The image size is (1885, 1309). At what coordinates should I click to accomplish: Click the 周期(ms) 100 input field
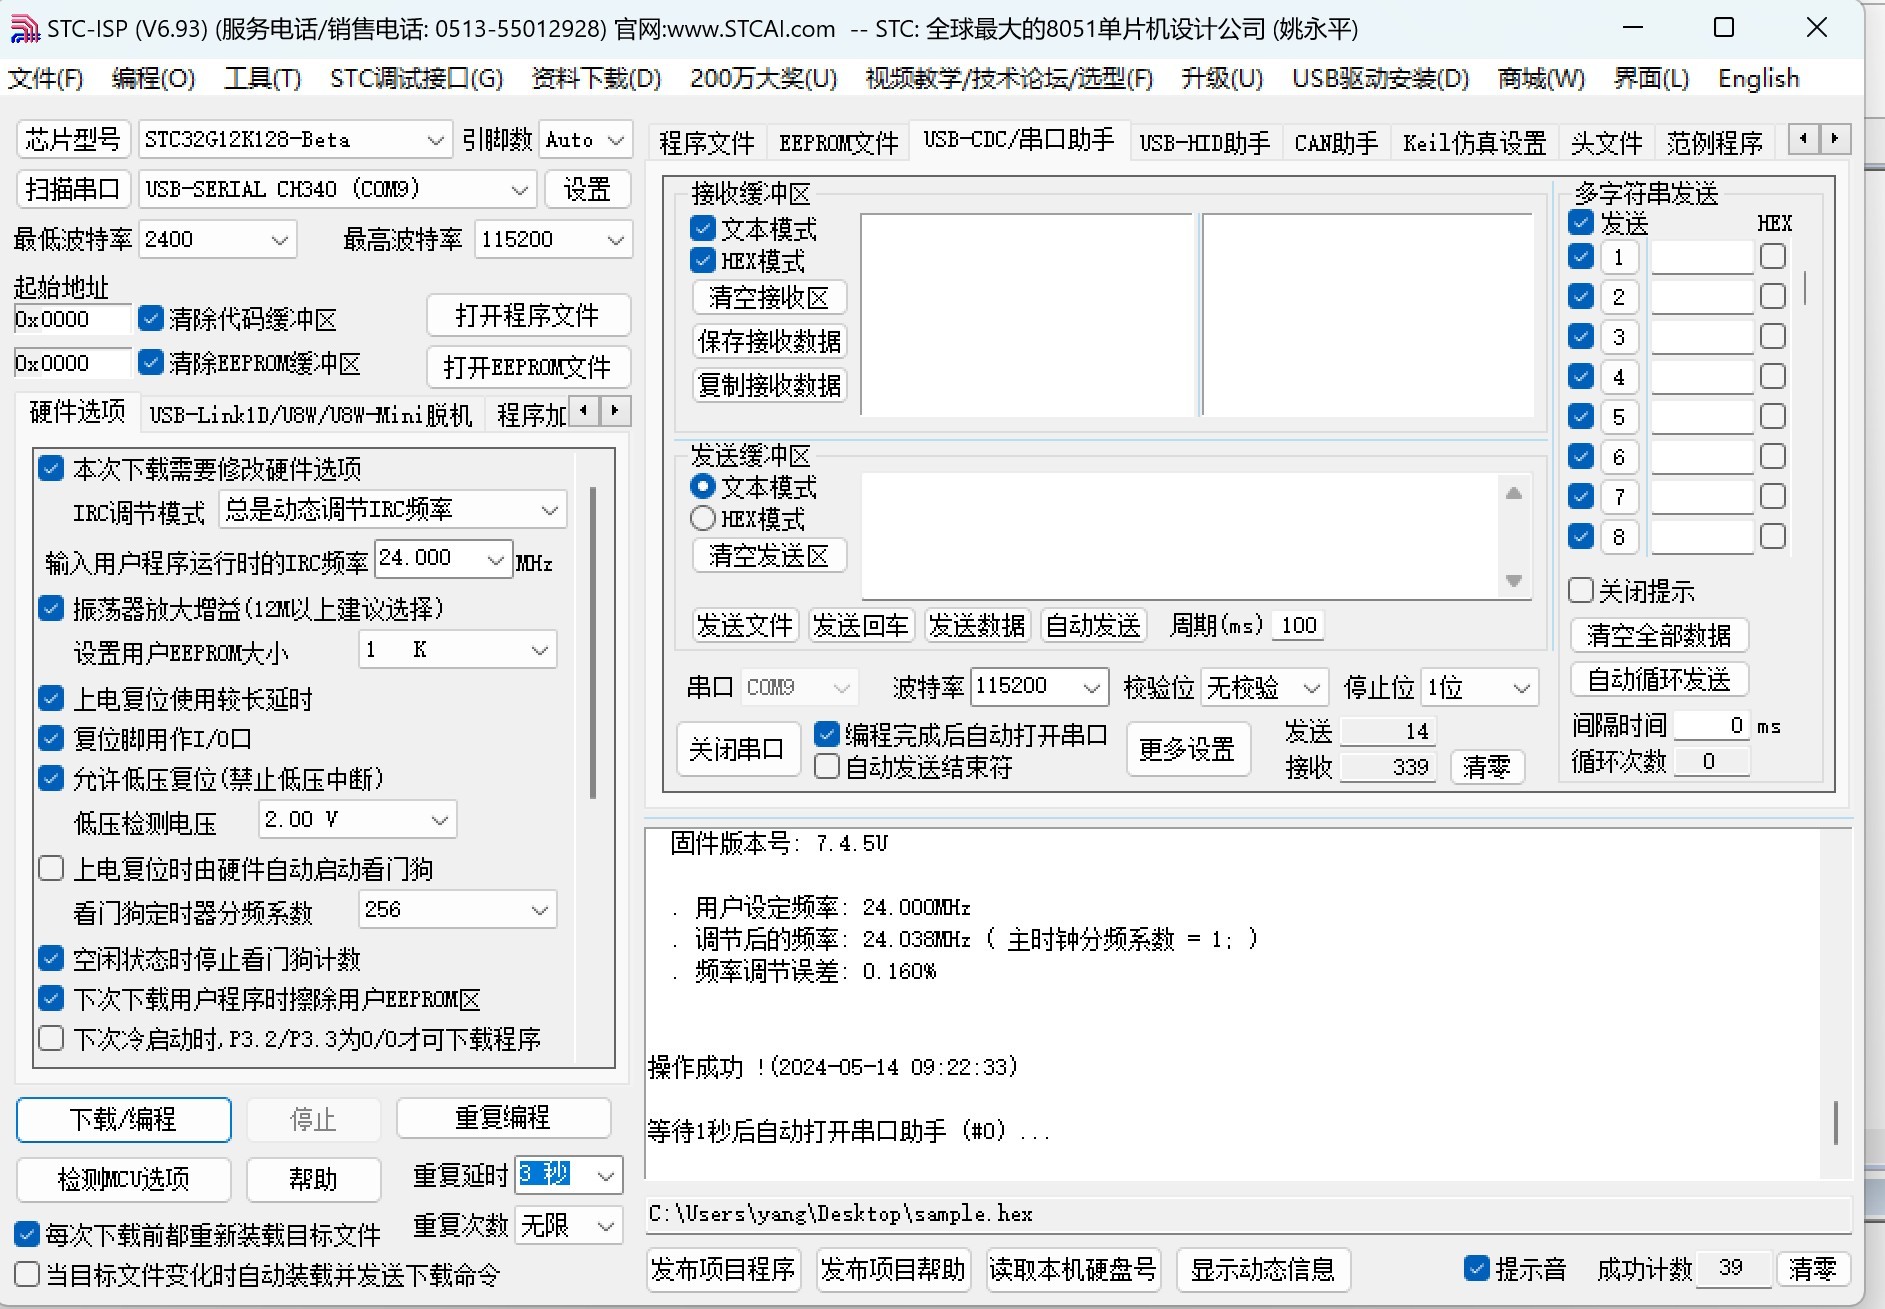pos(1299,625)
